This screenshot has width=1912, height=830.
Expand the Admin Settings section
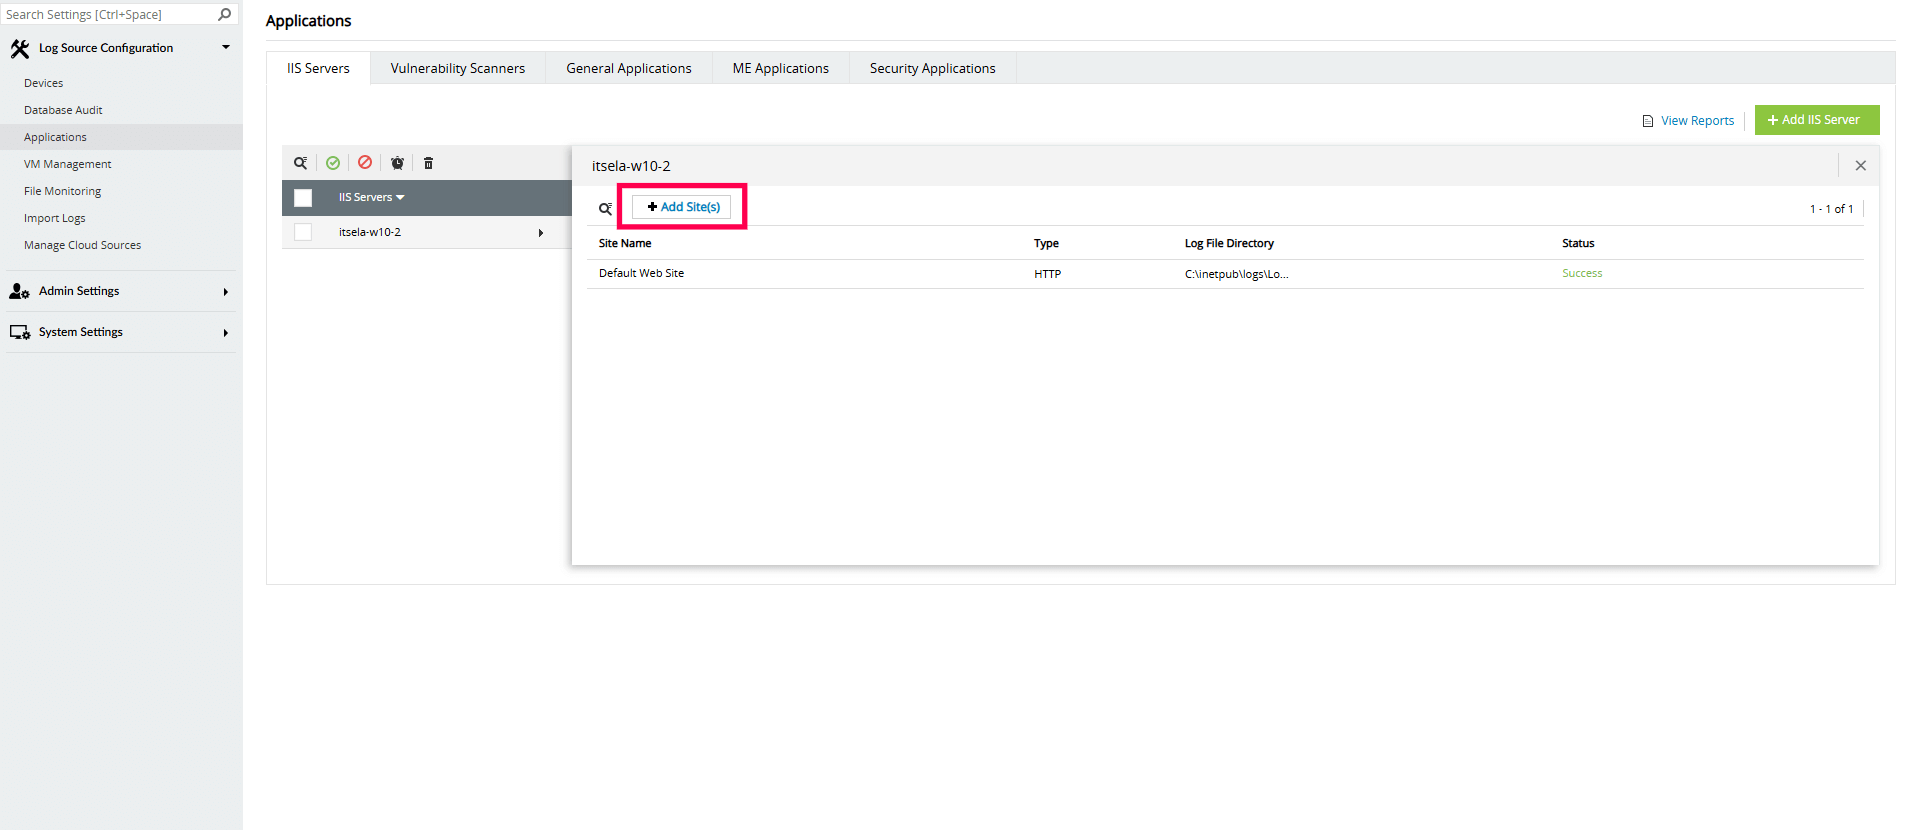click(226, 292)
